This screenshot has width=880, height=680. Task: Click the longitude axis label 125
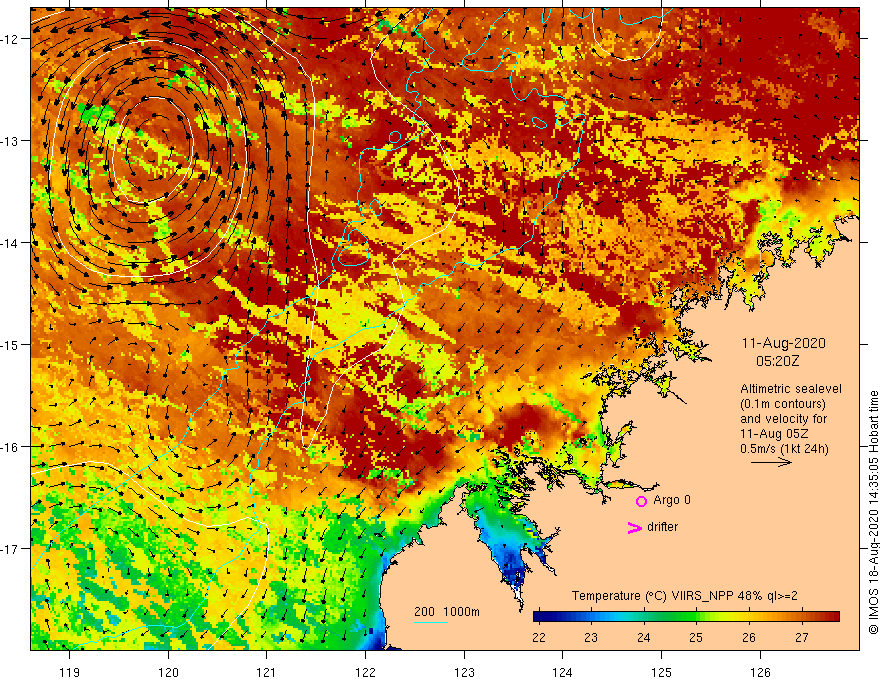(661, 672)
